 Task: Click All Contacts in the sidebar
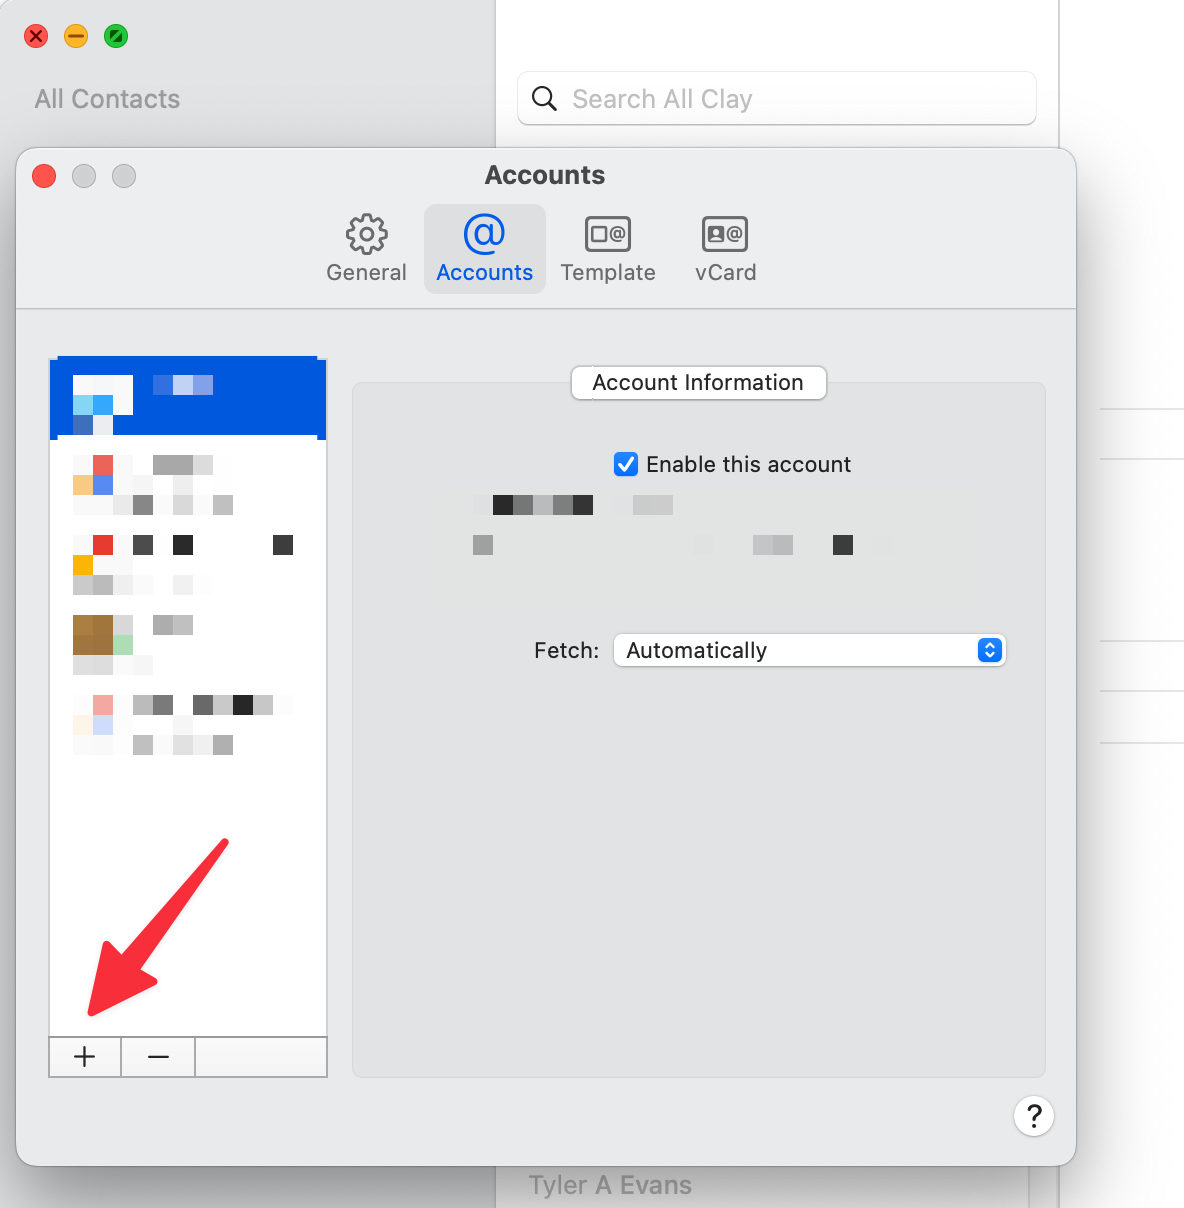pos(107,99)
